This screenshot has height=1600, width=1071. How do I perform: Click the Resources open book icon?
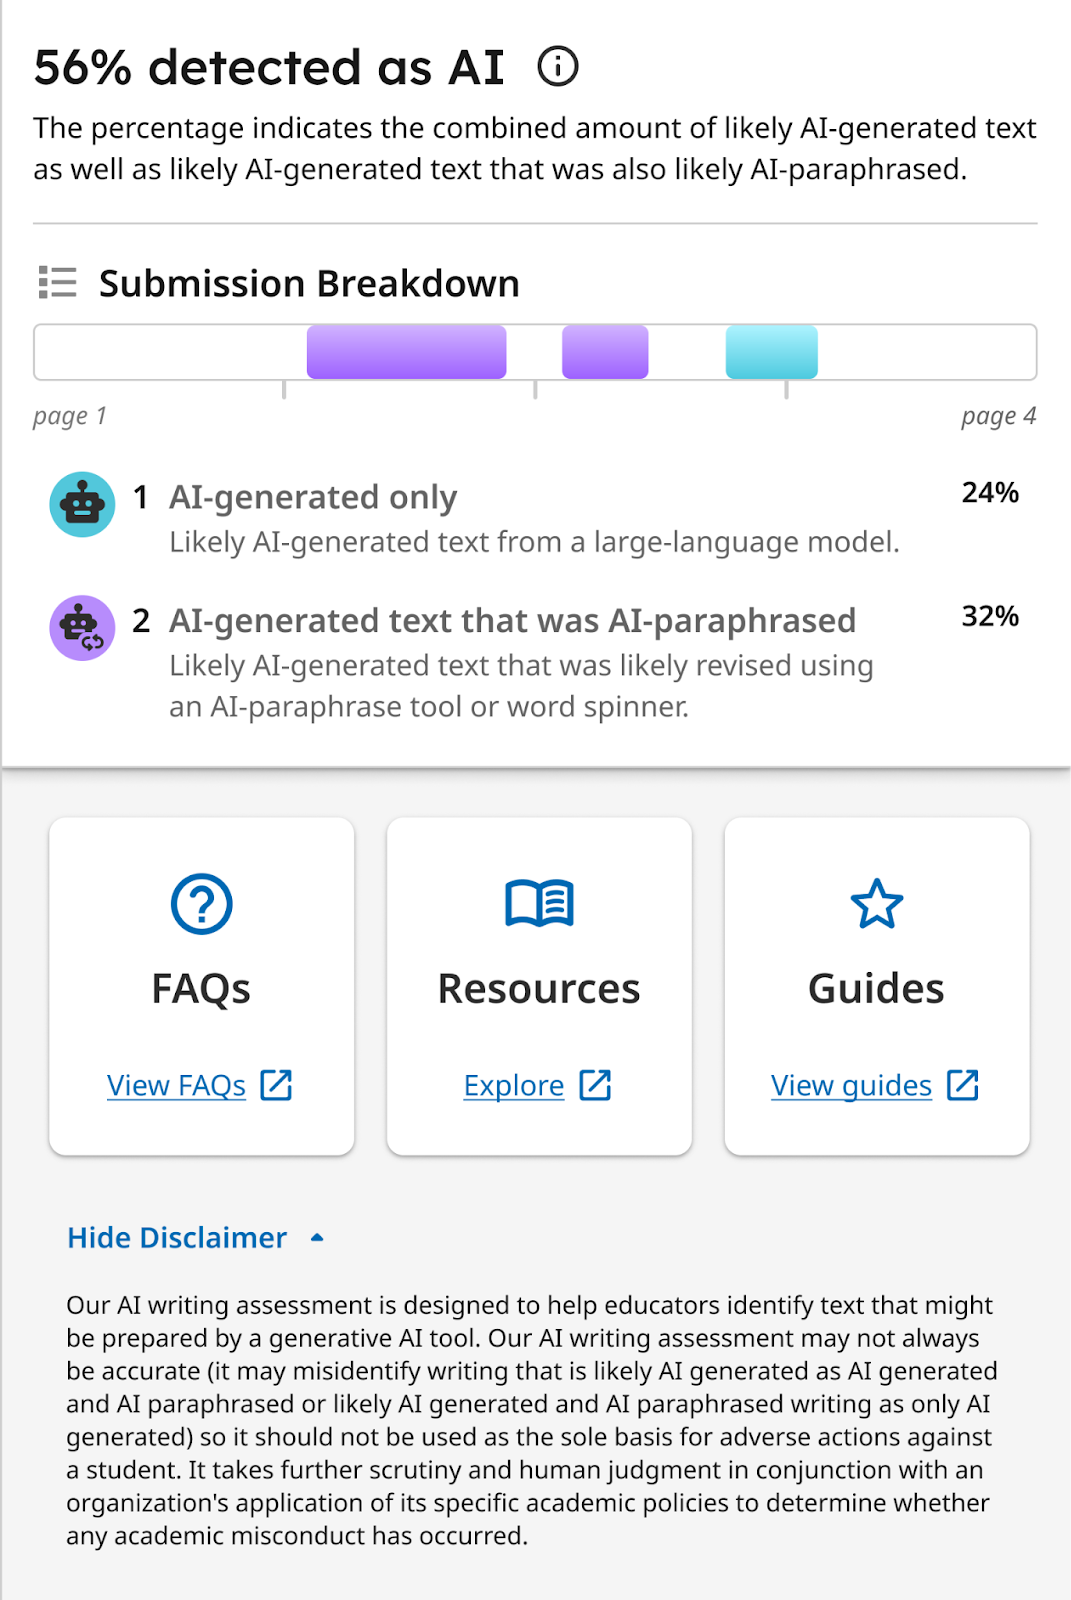[x=539, y=903]
